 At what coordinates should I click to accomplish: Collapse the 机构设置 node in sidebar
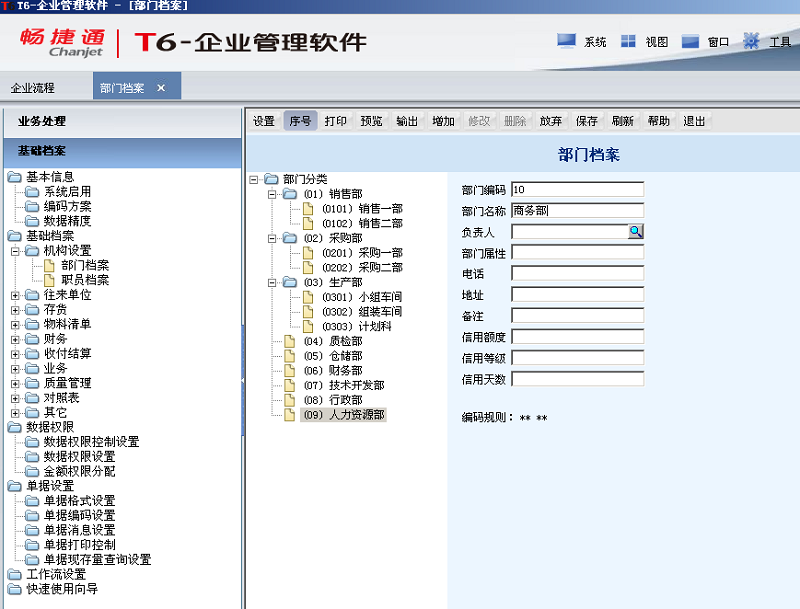click(x=15, y=251)
